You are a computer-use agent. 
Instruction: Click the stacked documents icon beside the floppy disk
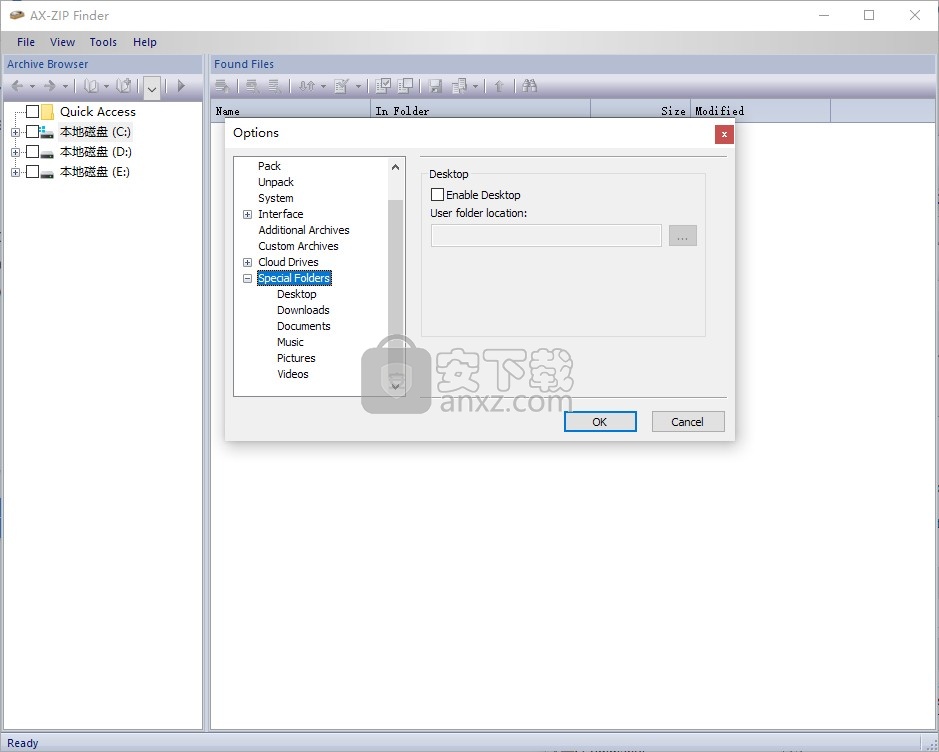tap(459, 86)
